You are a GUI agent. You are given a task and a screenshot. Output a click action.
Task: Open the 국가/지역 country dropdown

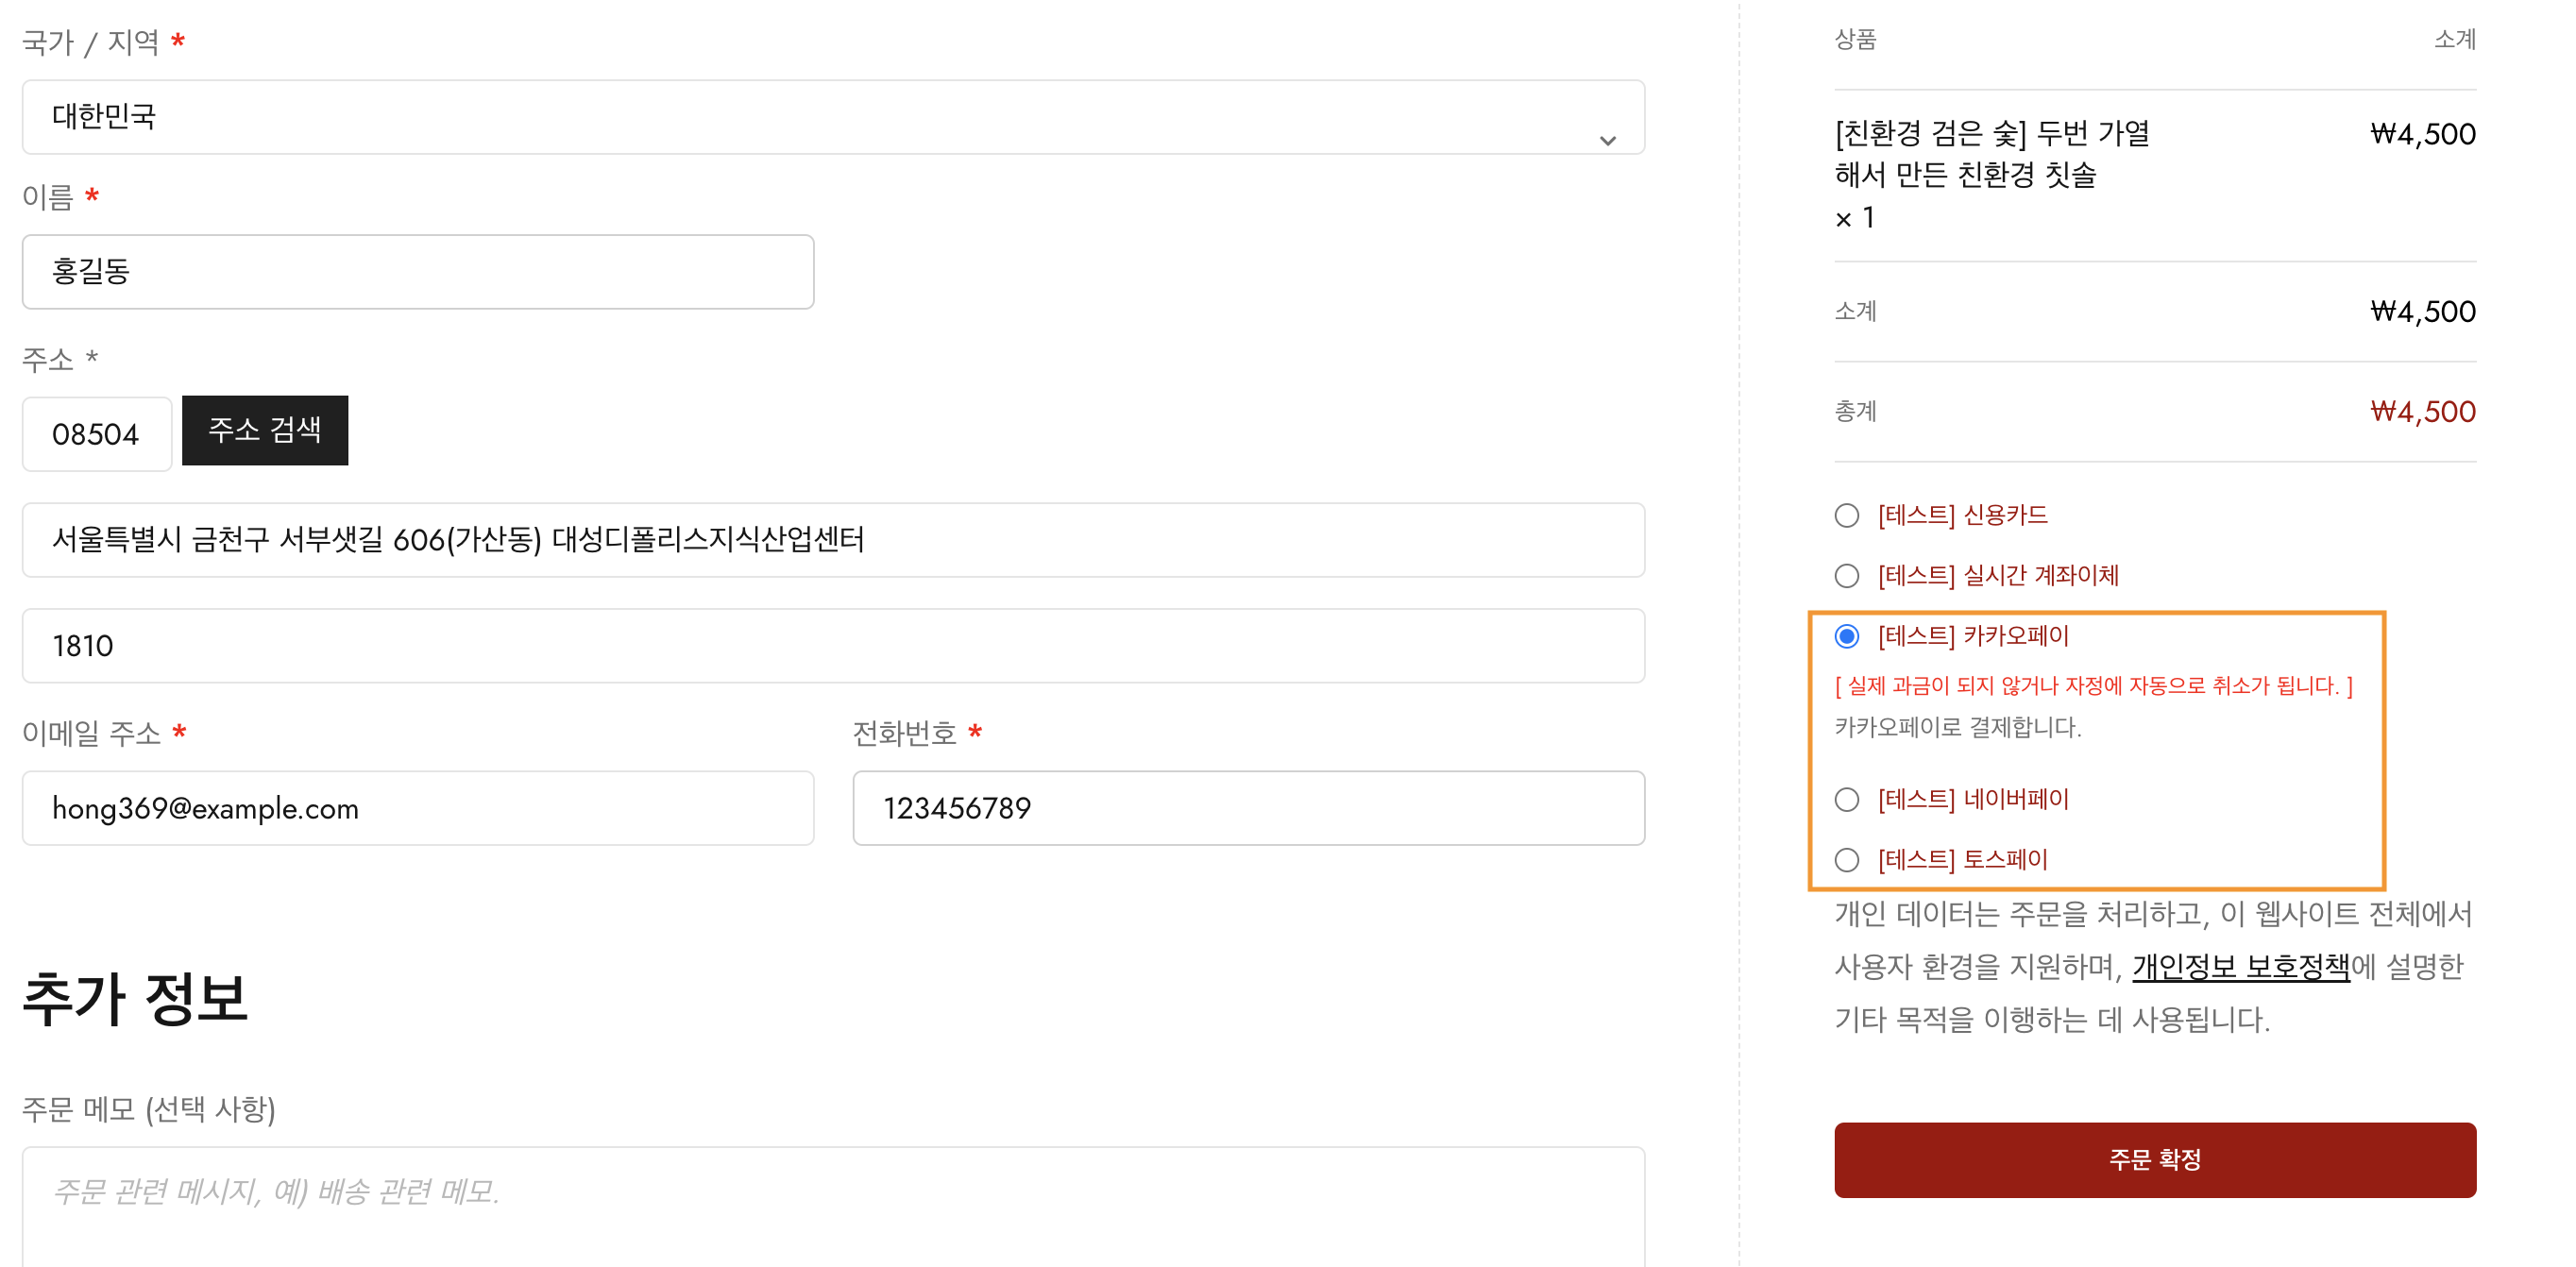[x=832, y=117]
